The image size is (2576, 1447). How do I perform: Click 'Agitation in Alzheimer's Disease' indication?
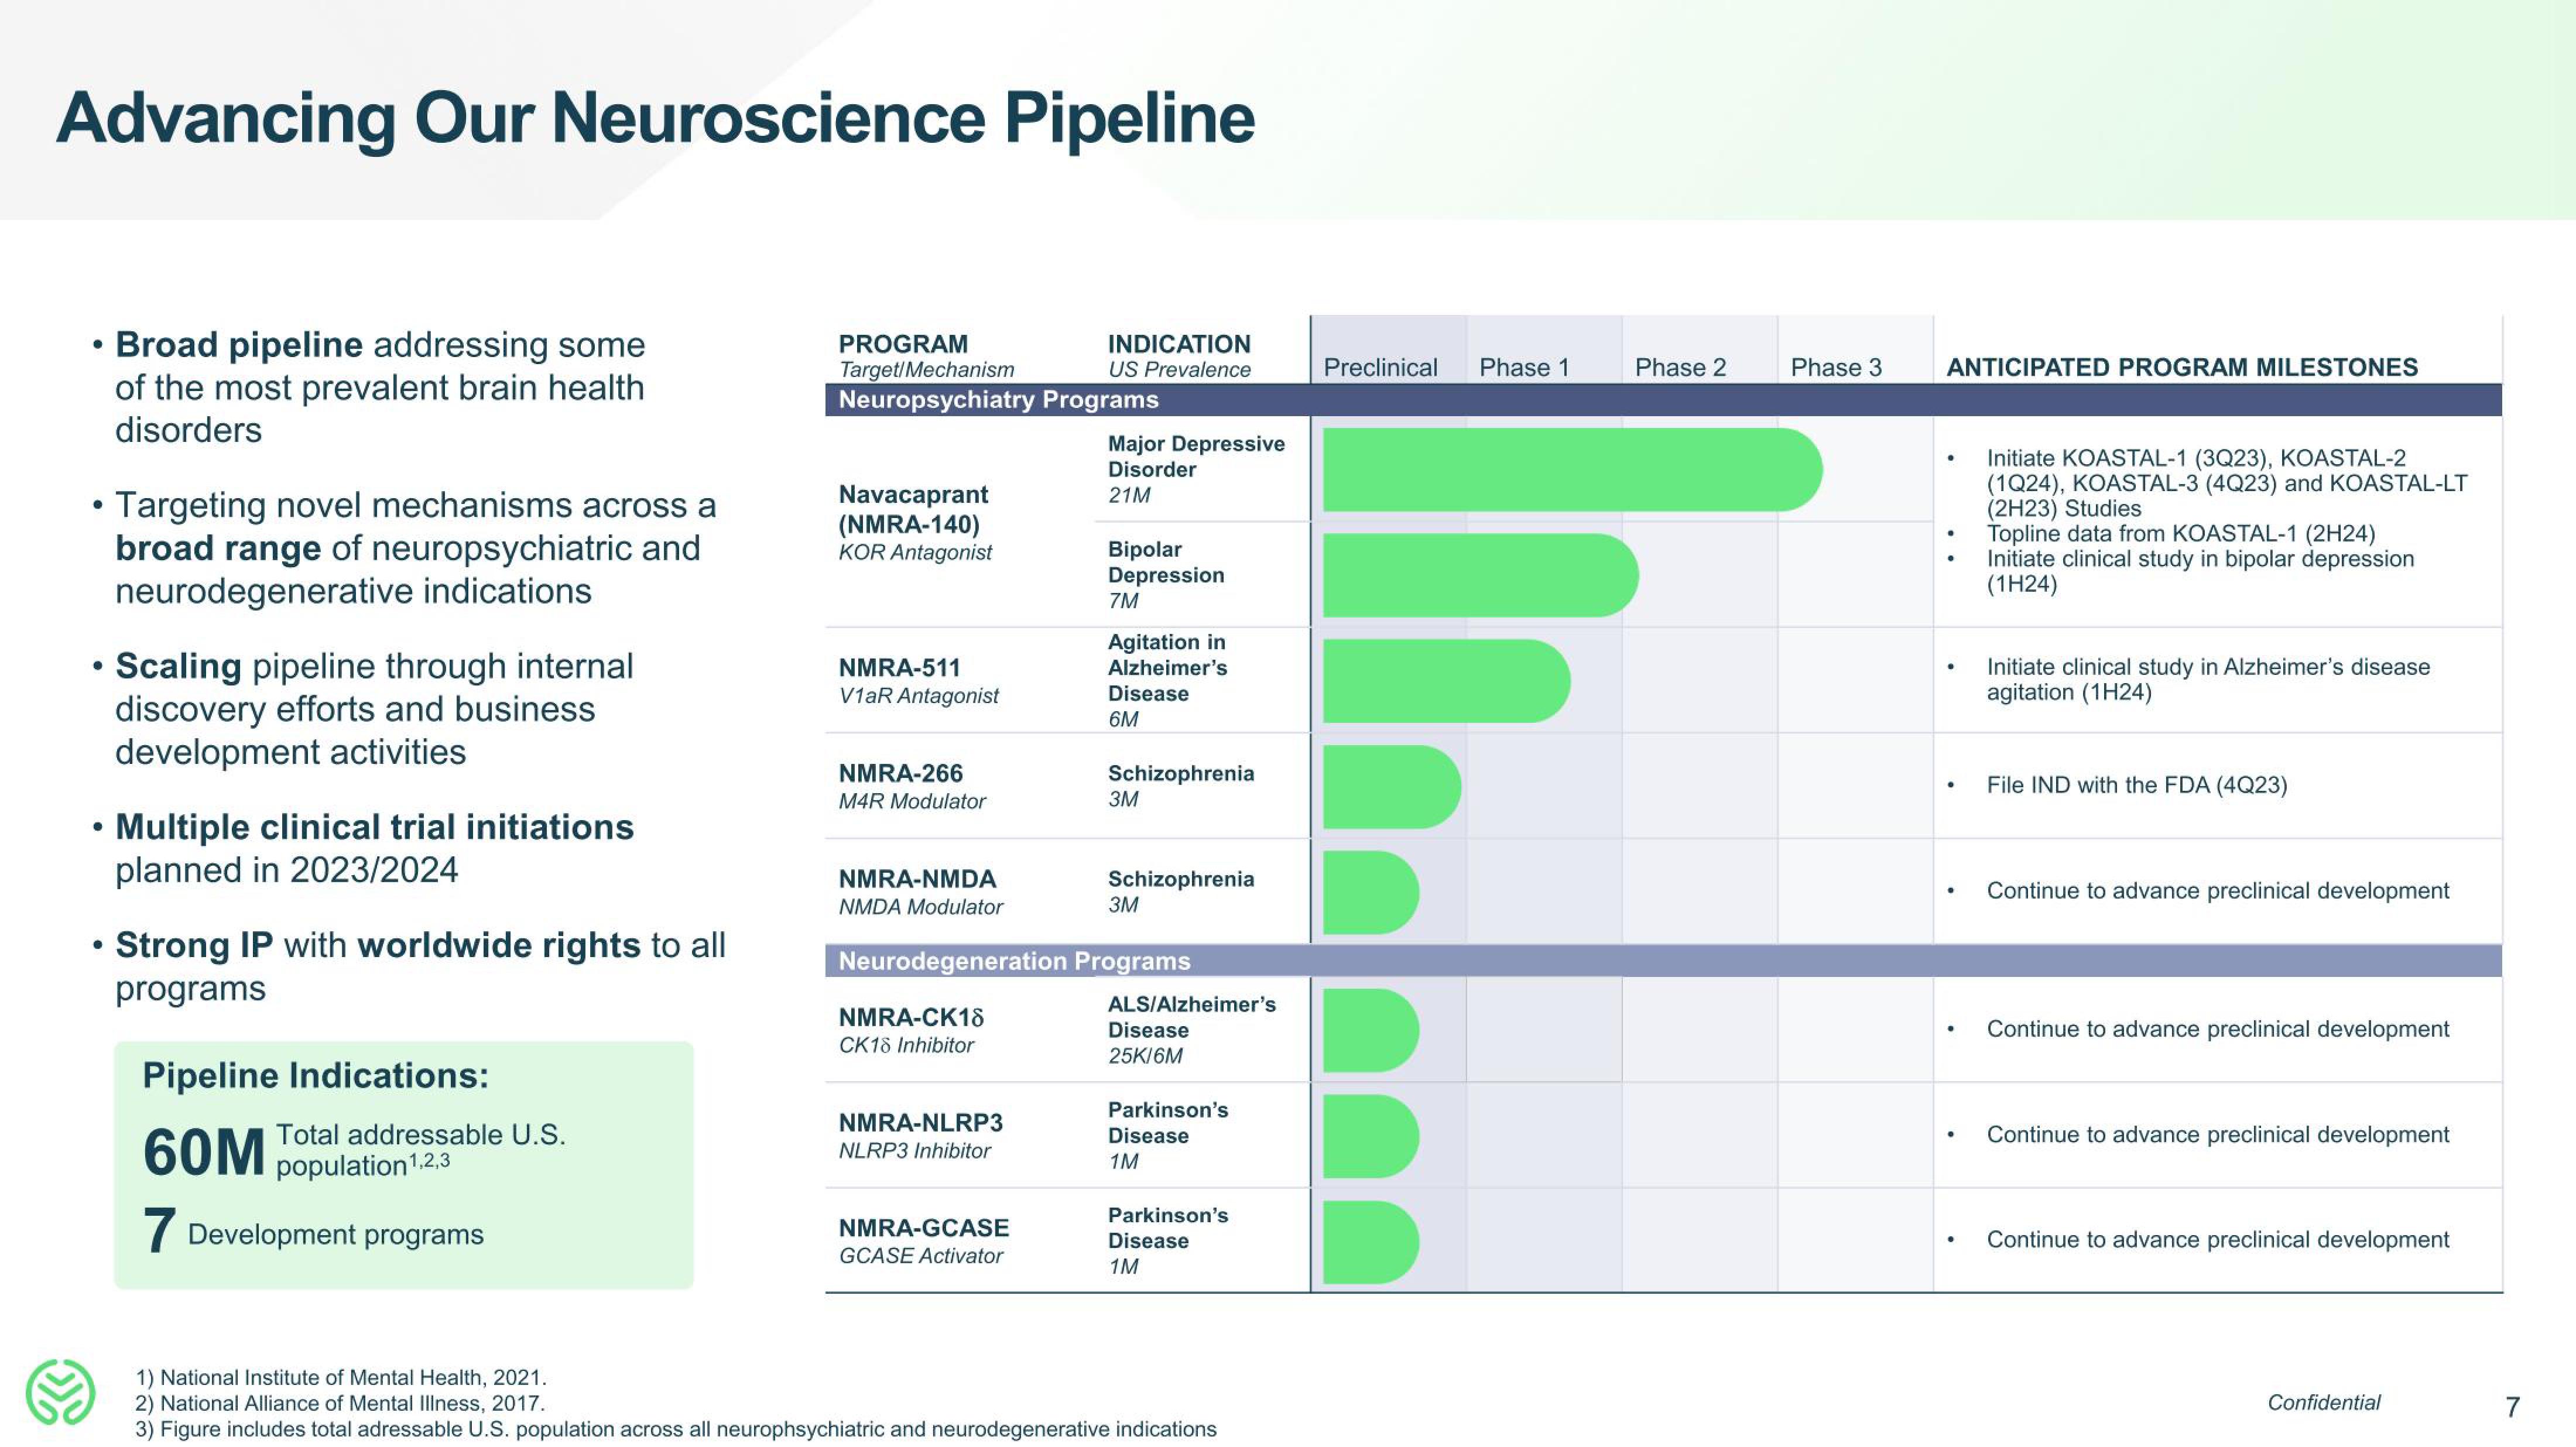click(1167, 667)
